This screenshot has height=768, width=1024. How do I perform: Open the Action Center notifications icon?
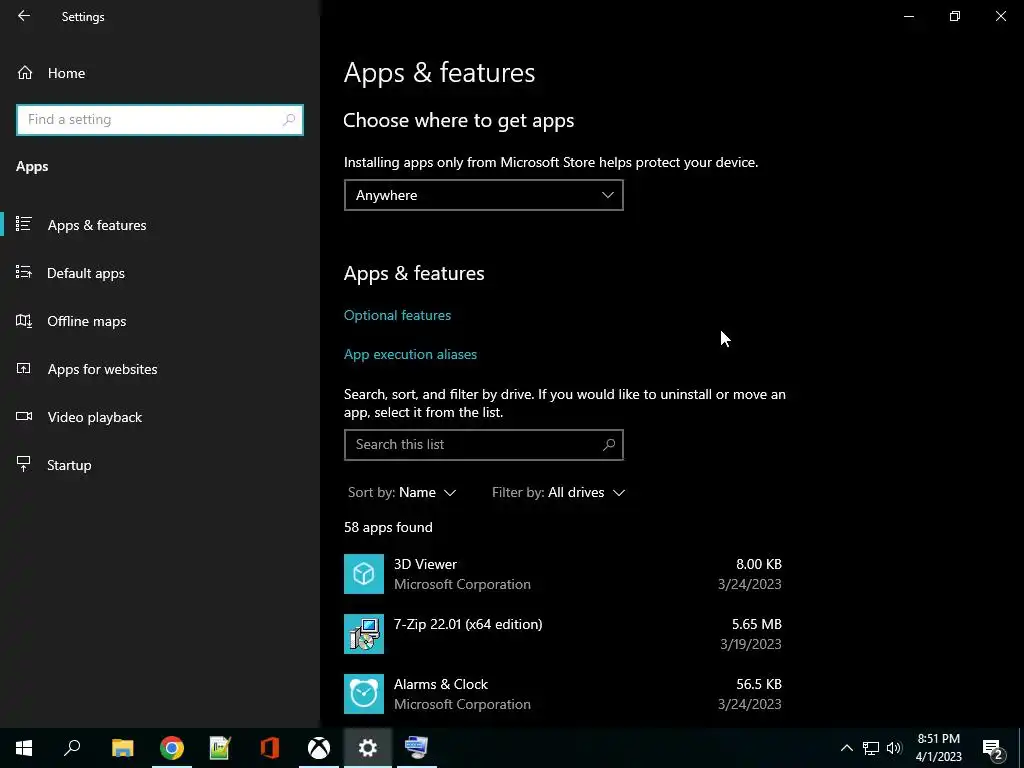pos(993,748)
